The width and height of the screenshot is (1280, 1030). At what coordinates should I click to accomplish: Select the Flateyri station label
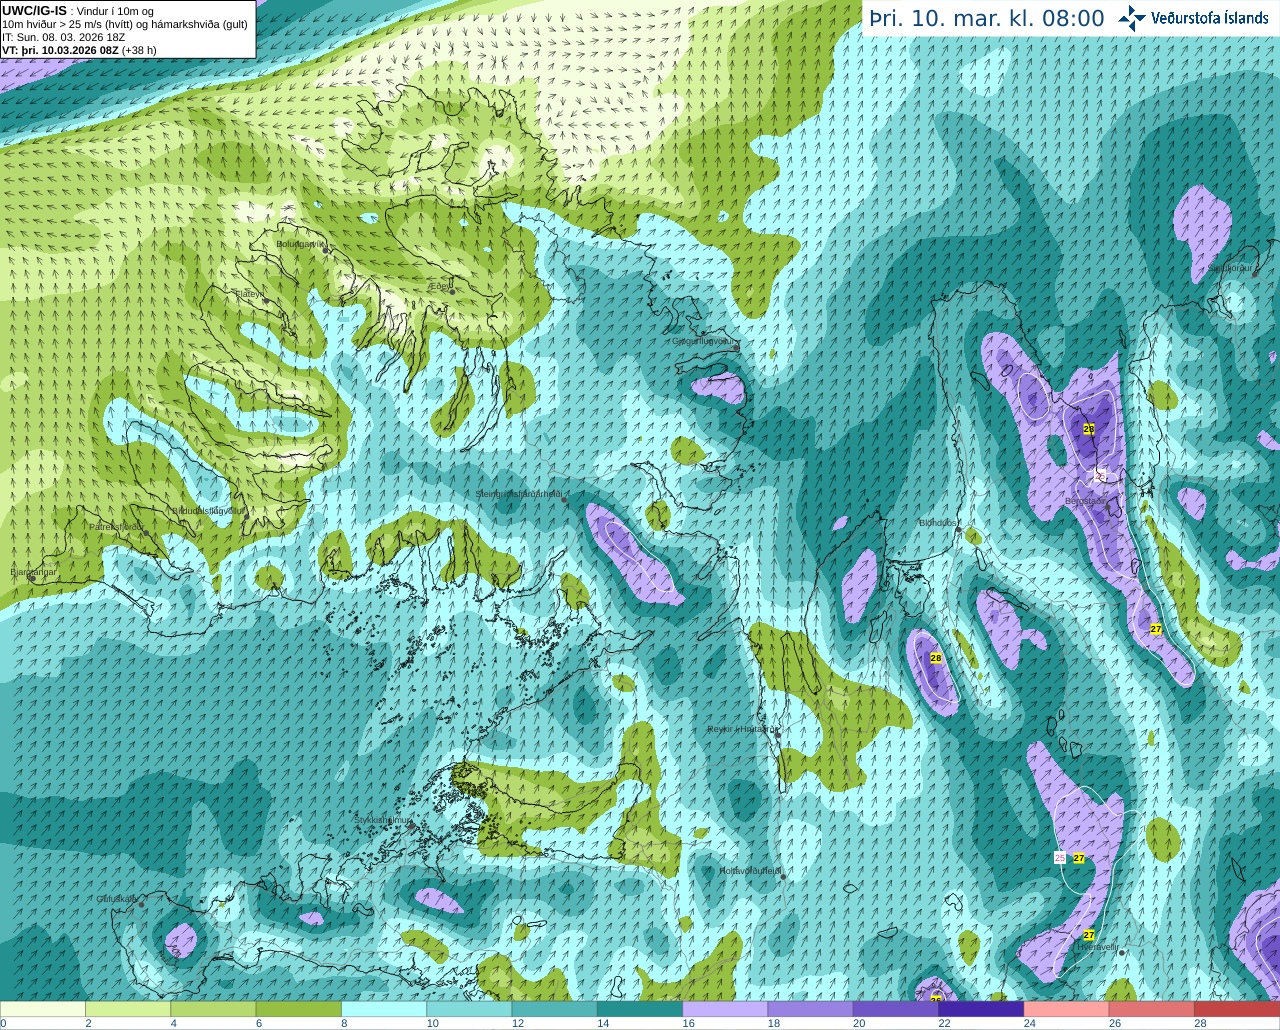point(249,293)
